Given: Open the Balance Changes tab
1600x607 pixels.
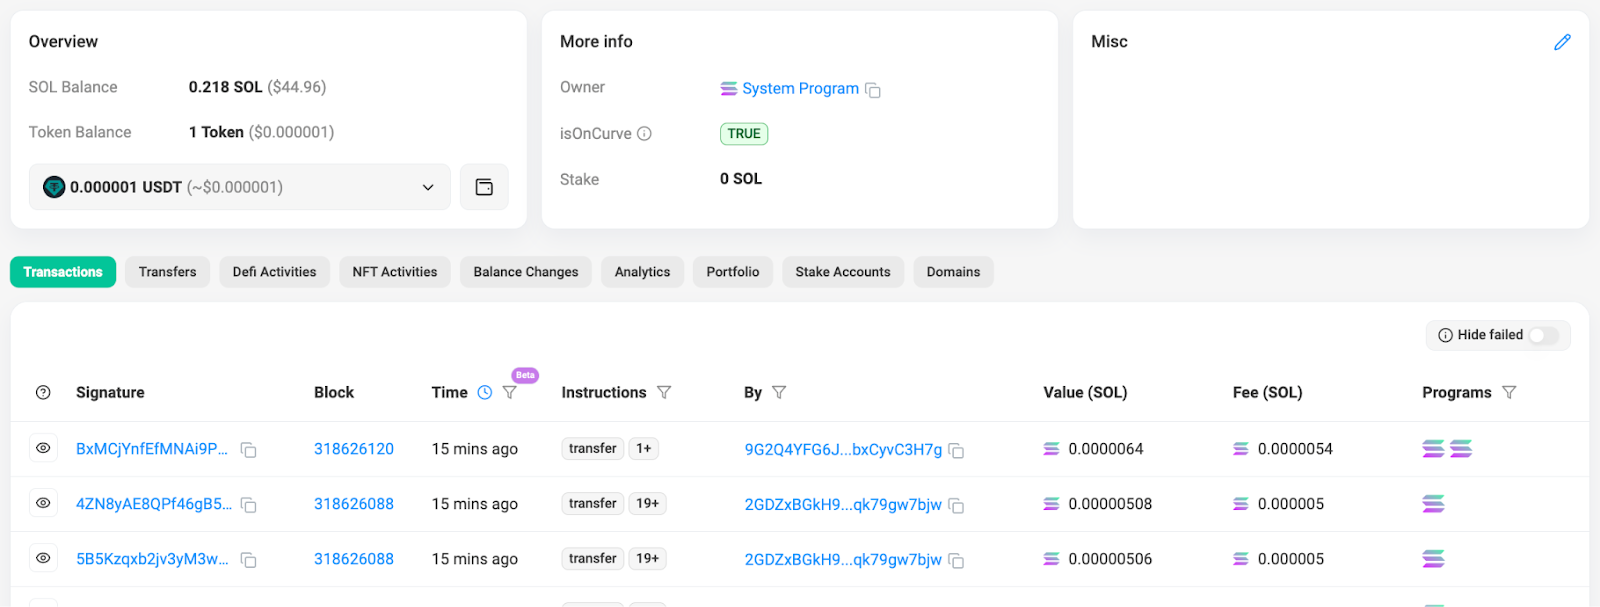Looking at the screenshot, I should pos(525,272).
